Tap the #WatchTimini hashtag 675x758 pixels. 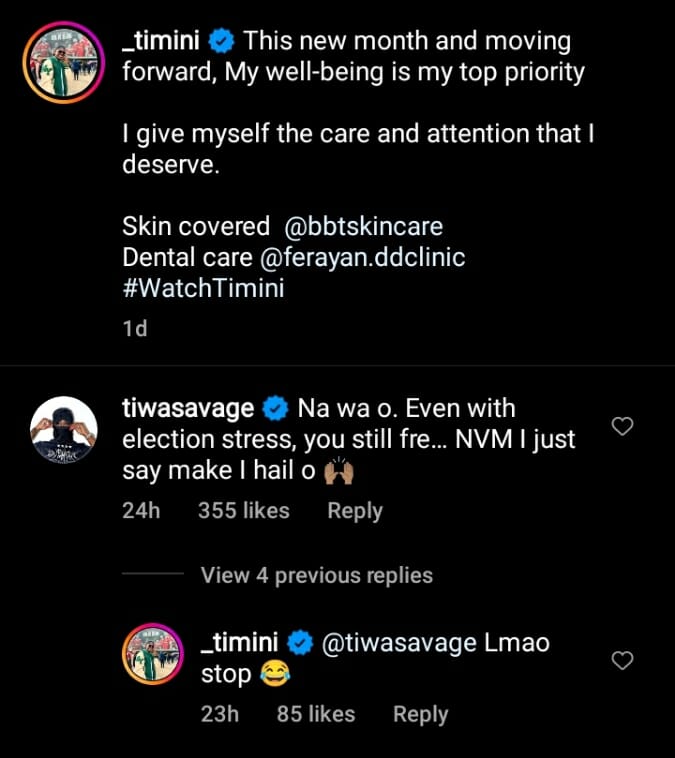[204, 288]
